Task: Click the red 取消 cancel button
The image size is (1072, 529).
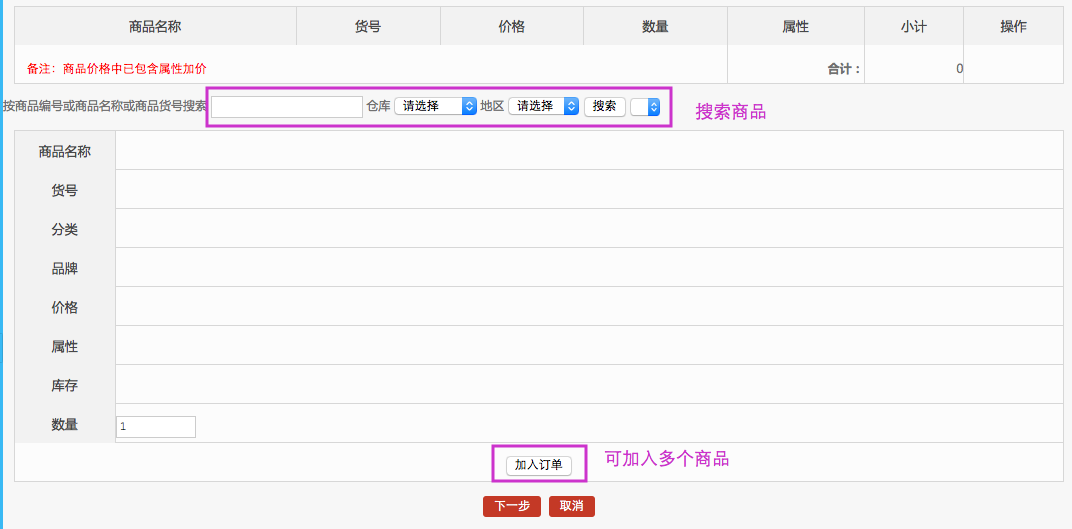Action: pyautogui.click(x=572, y=506)
